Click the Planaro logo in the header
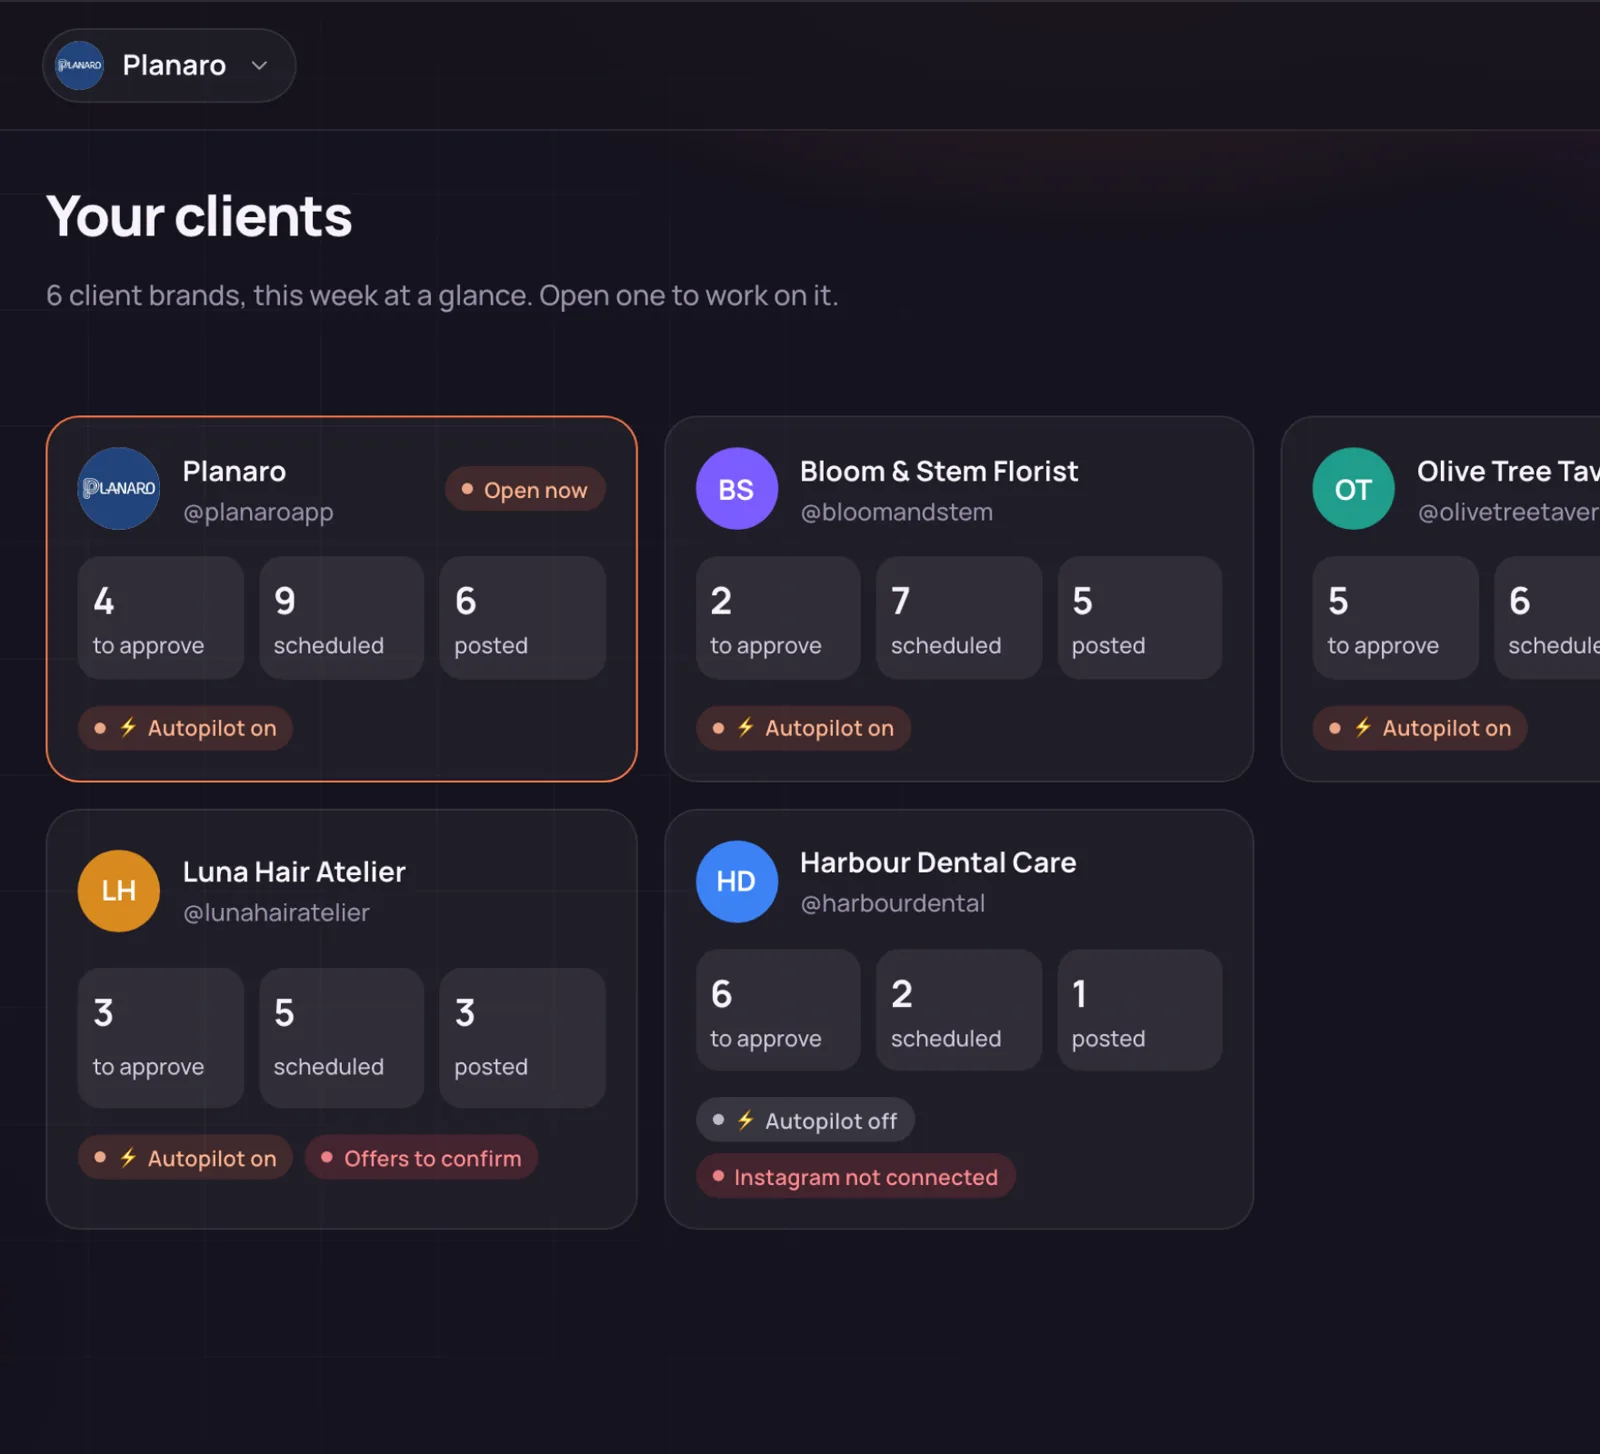Viewport: 1600px width, 1454px height. (80, 65)
